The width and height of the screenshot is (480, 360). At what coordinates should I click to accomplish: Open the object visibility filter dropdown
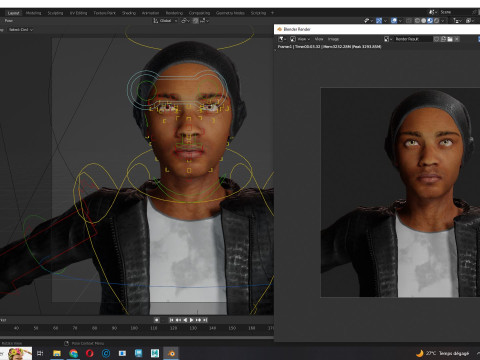click(368, 21)
